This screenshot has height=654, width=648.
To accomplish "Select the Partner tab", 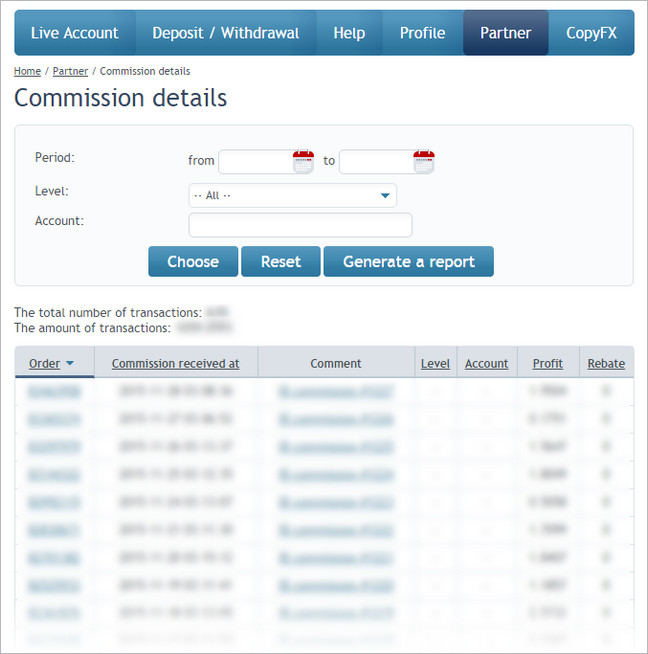I will (505, 33).
